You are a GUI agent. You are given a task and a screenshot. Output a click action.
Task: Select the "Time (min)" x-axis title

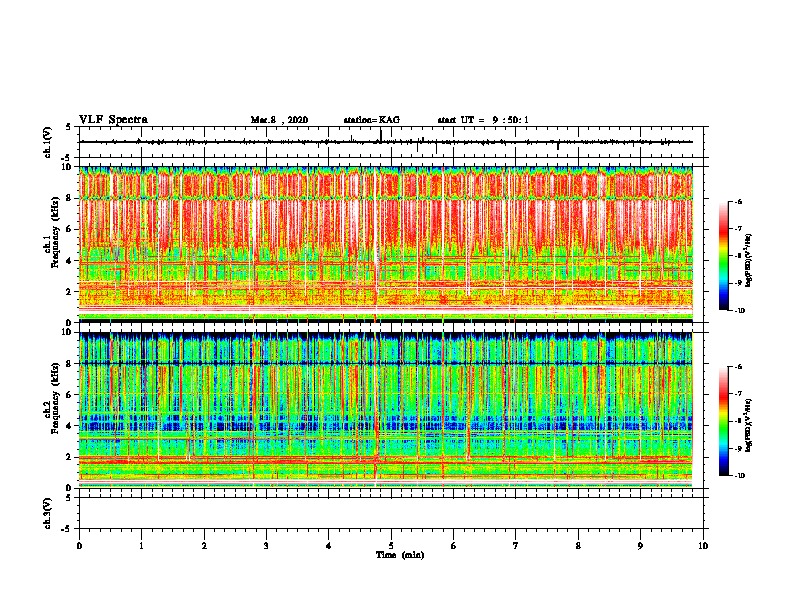400,555
